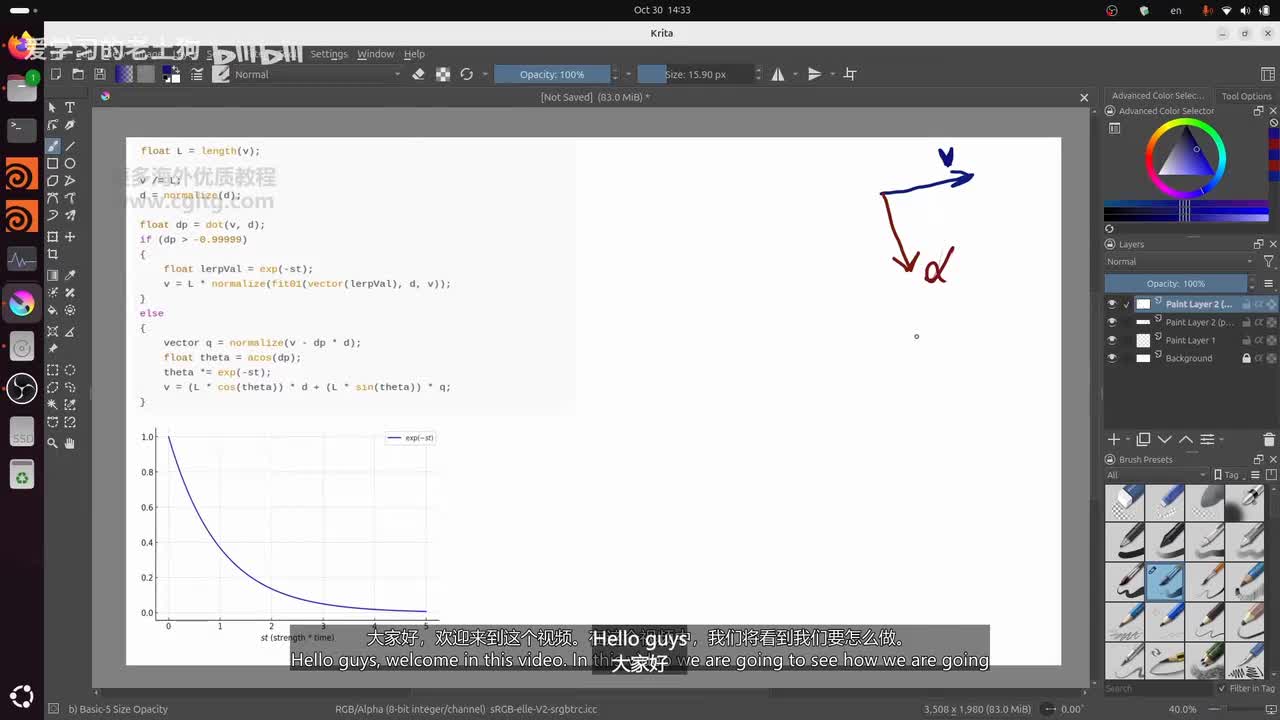Select the Gradient tool
Image resolution: width=1280 pixels, height=720 pixels.
pyautogui.click(x=53, y=275)
